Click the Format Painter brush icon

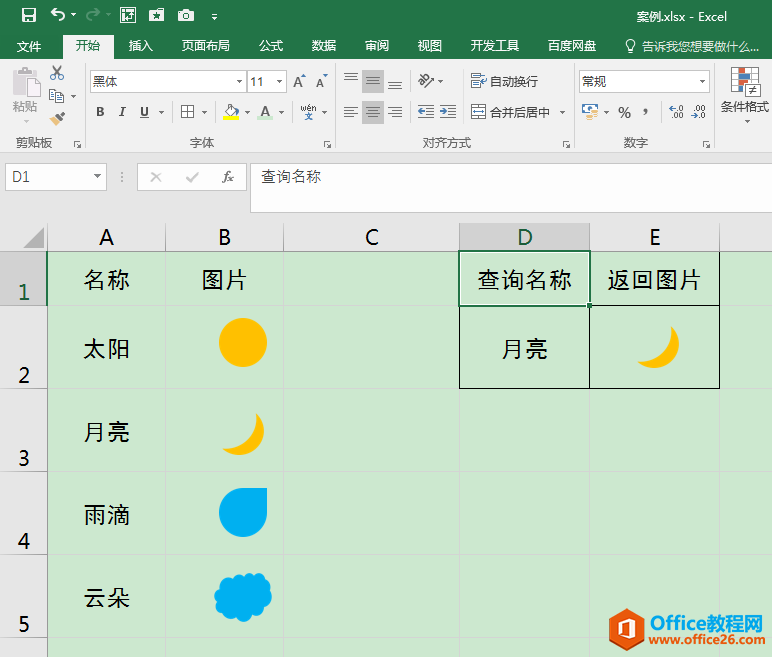pyautogui.click(x=57, y=118)
